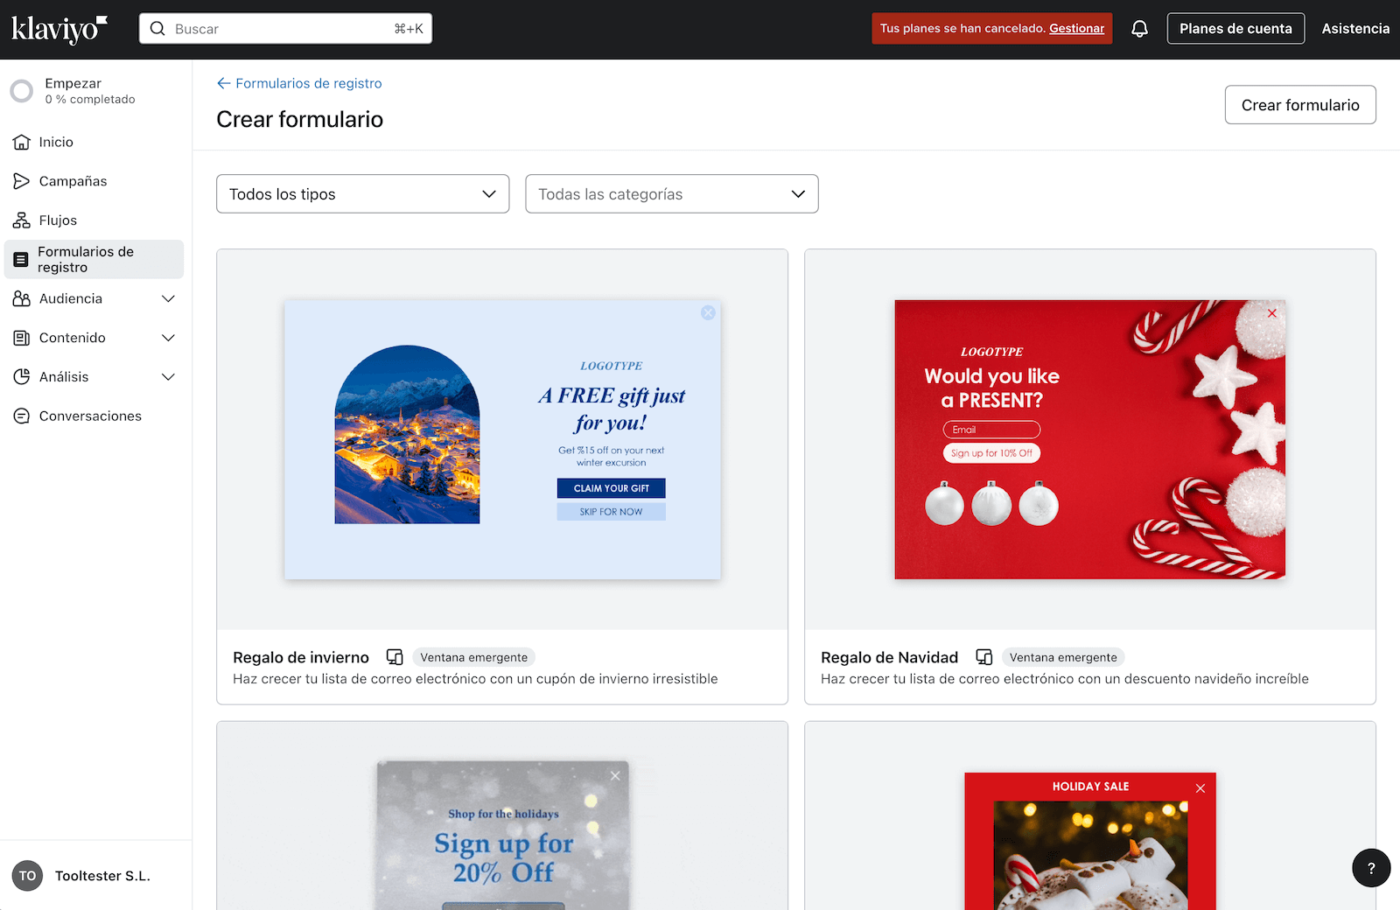1400x910 pixels.
Task: Open Flujos in sidebar
Action: pos(94,220)
